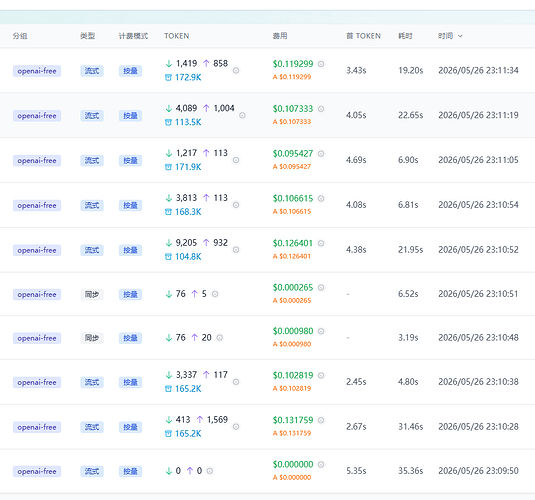The height and width of the screenshot is (500, 535).
Task: Click the token info icon beside 3,813 / 113
Action: click(x=236, y=205)
